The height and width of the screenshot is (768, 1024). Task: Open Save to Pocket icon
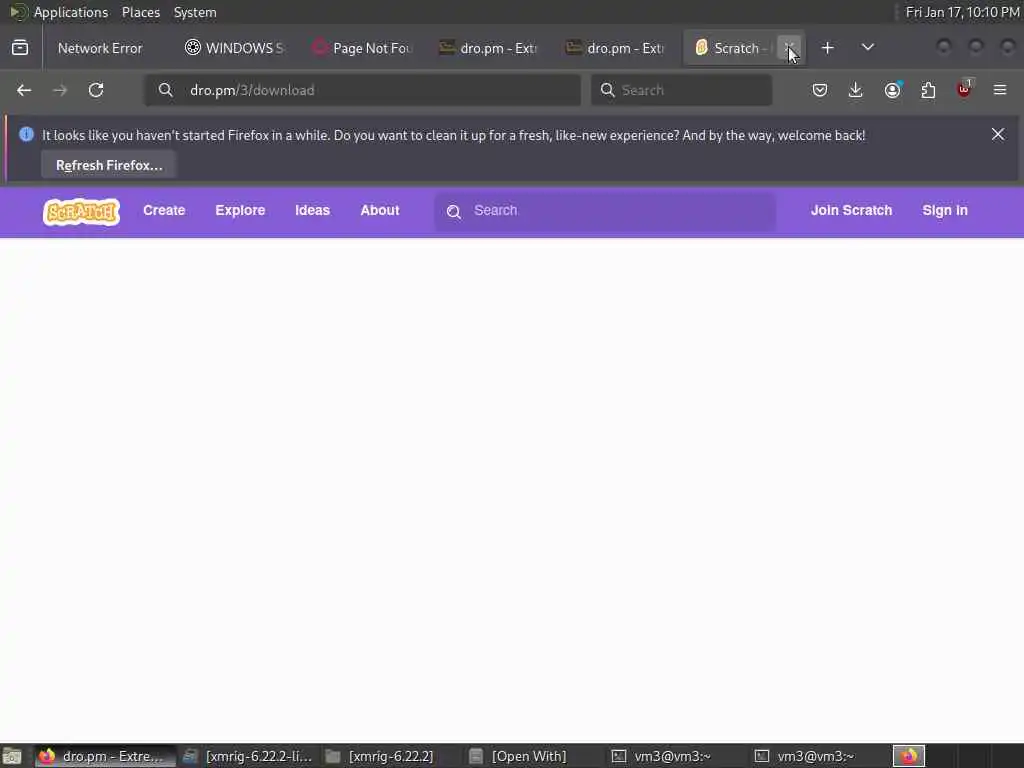[x=820, y=90]
